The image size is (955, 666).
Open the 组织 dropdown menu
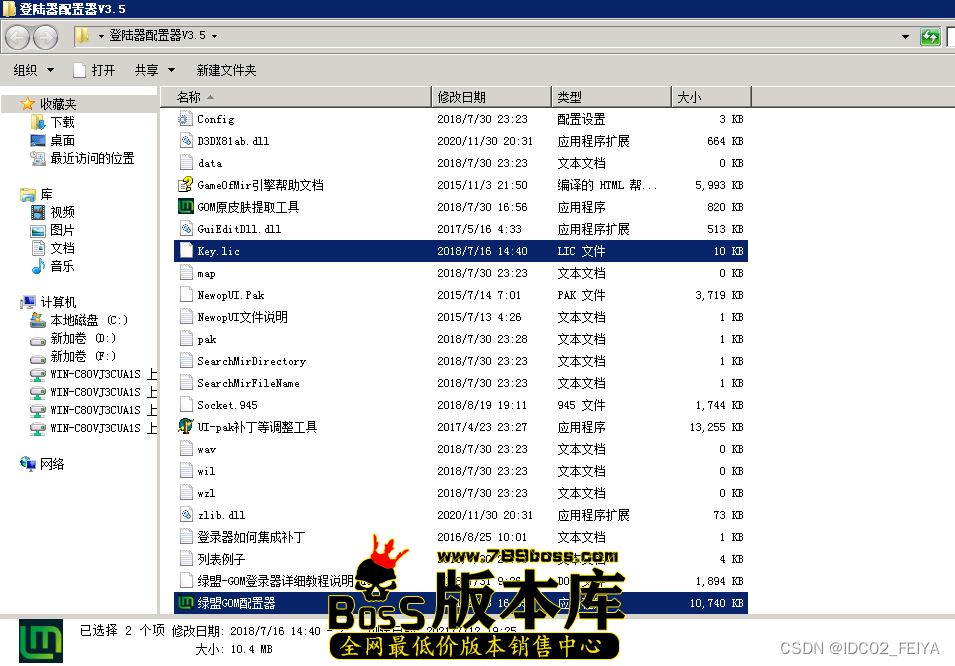tap(33, 70)
